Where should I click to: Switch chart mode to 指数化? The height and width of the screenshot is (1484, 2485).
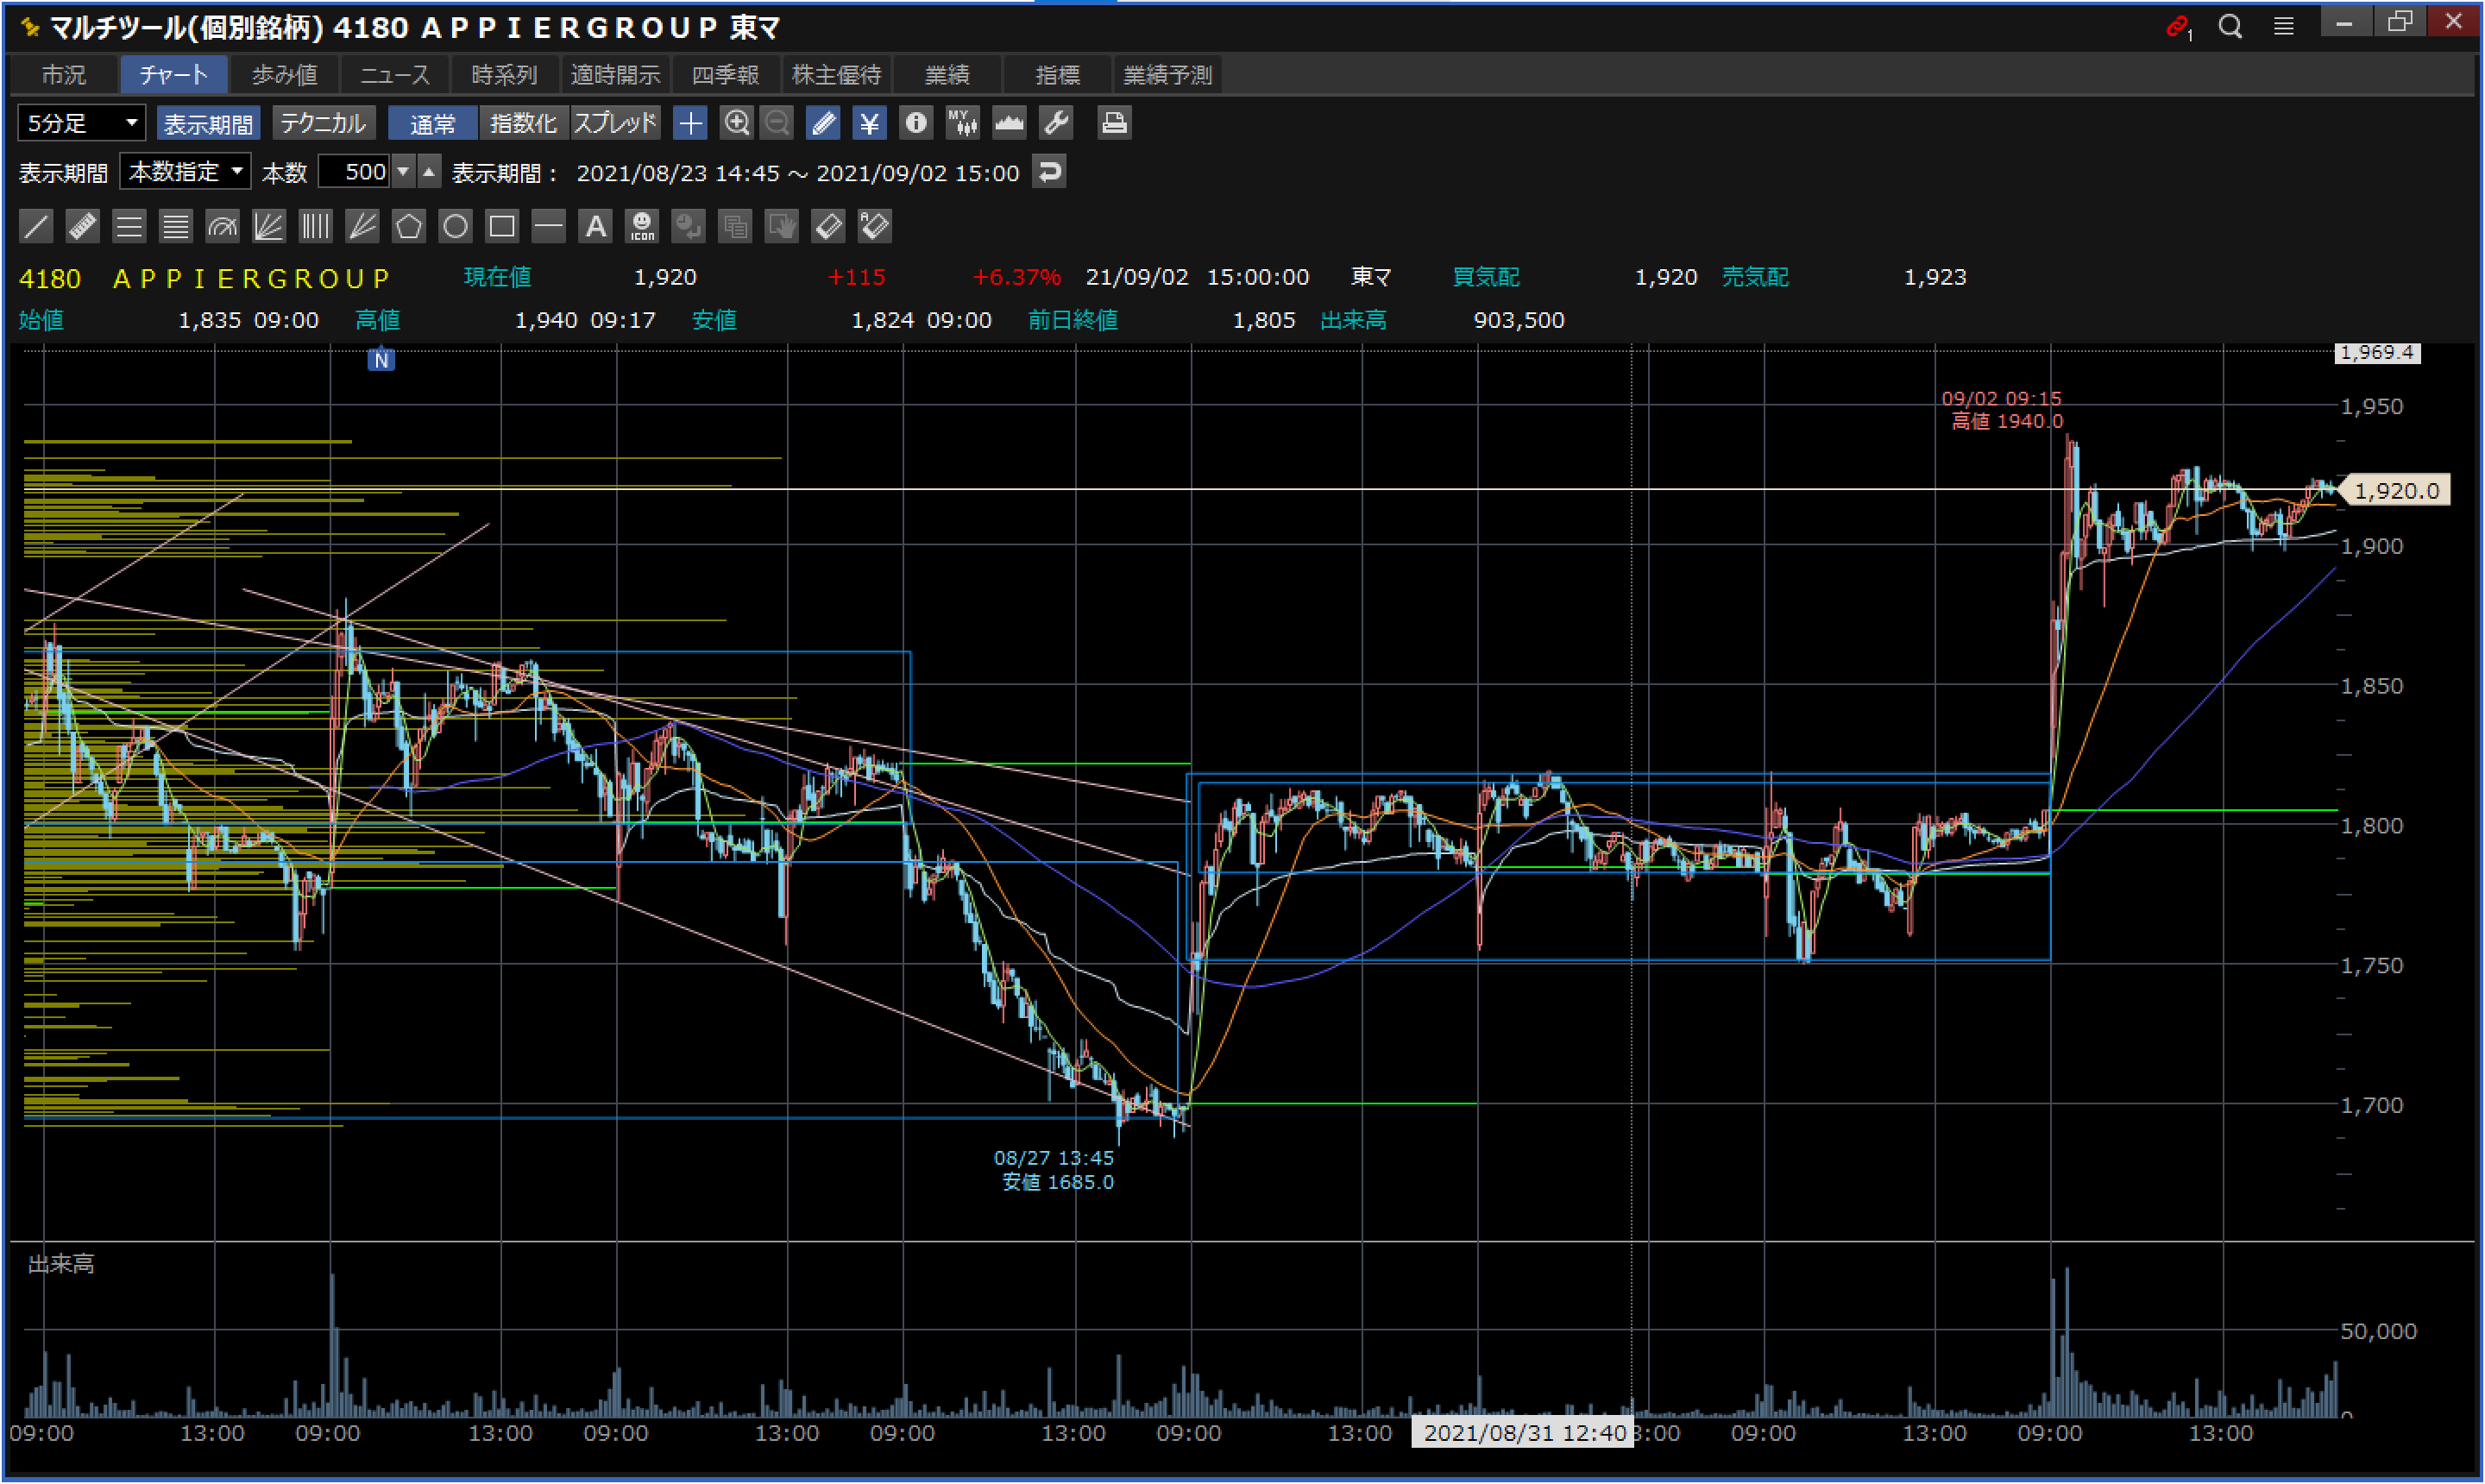[522, 123]
